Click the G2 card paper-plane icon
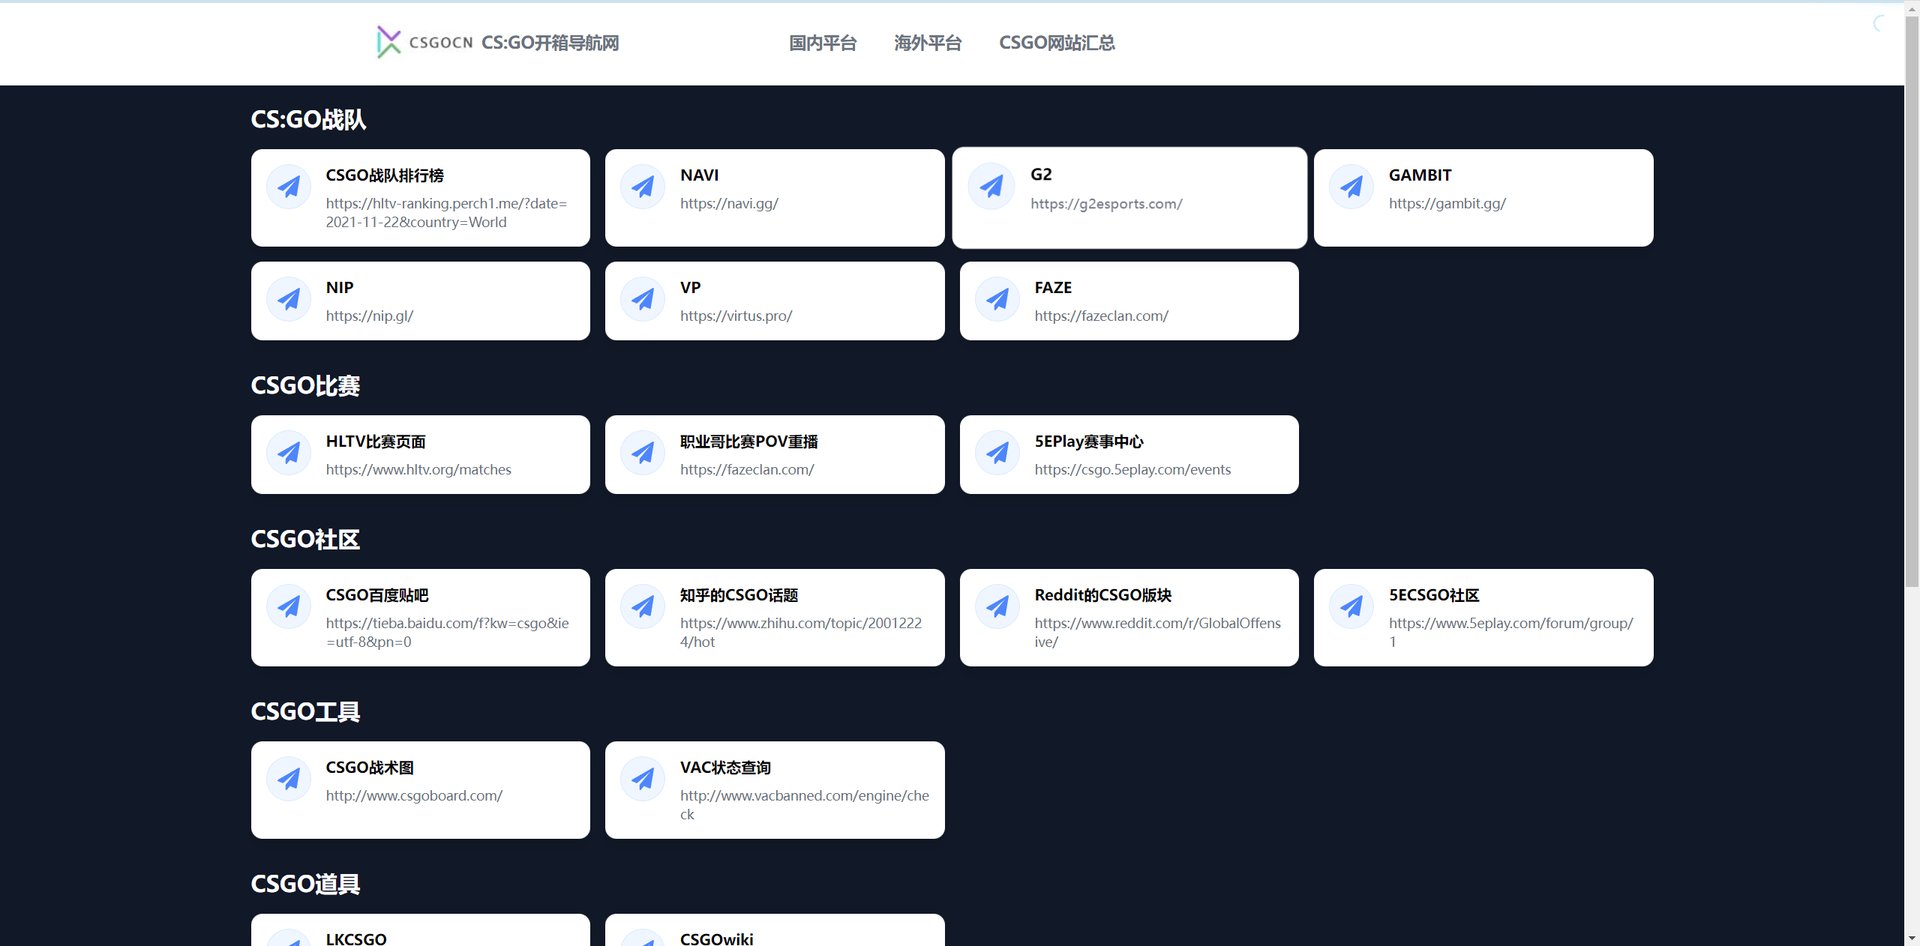The image size is (1920, 946). coord(992,186)
